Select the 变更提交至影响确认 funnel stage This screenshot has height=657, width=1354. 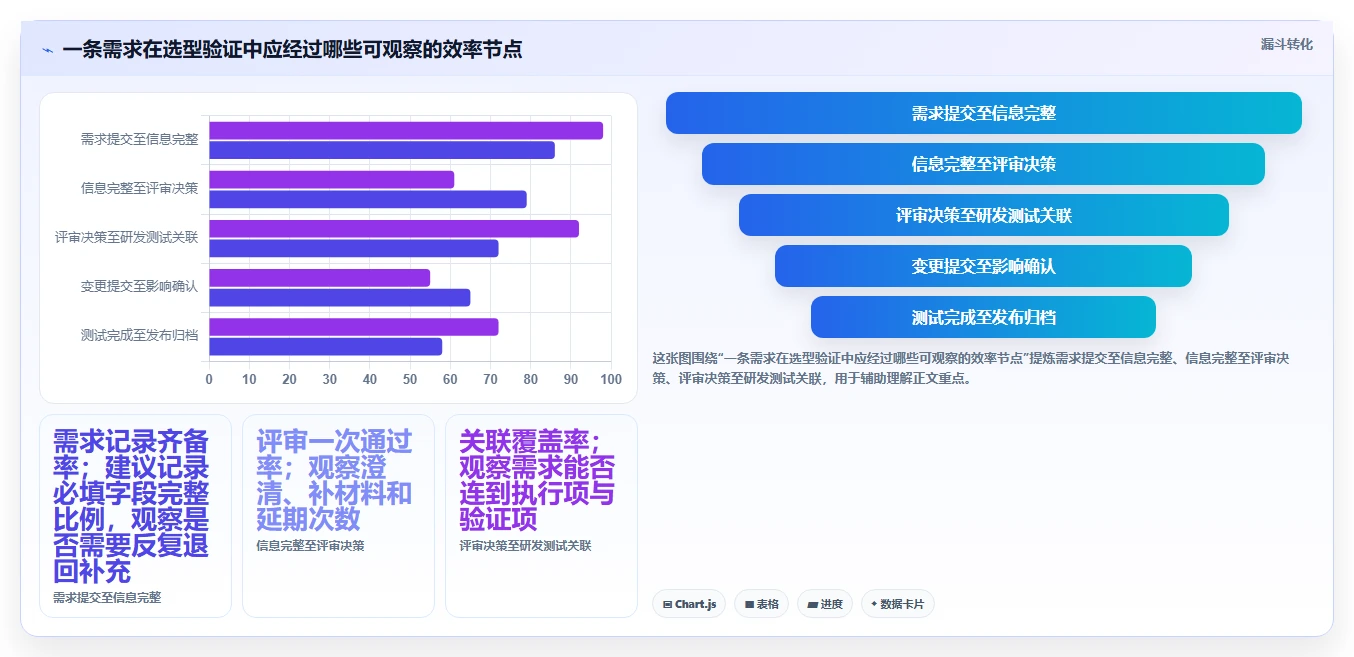[x=984, y=266]
